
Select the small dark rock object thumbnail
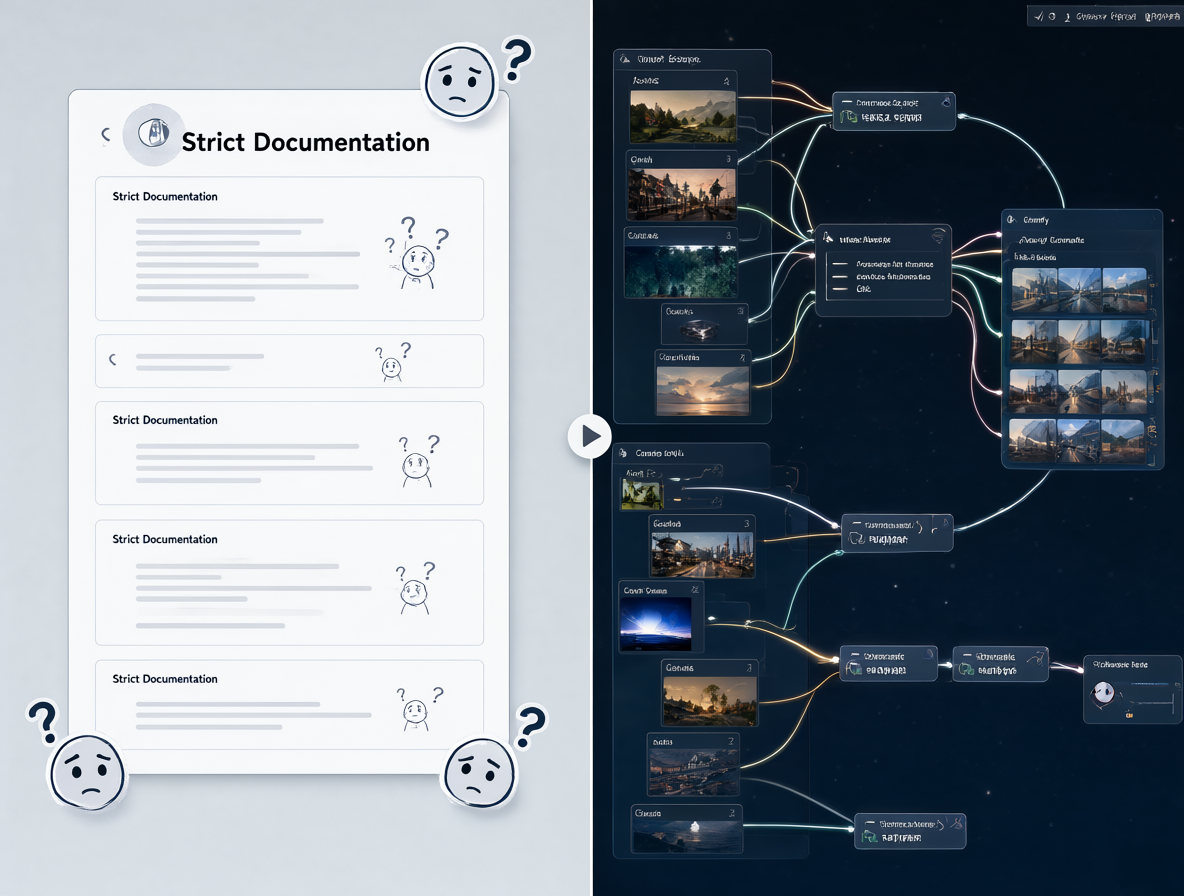point(701,330)
